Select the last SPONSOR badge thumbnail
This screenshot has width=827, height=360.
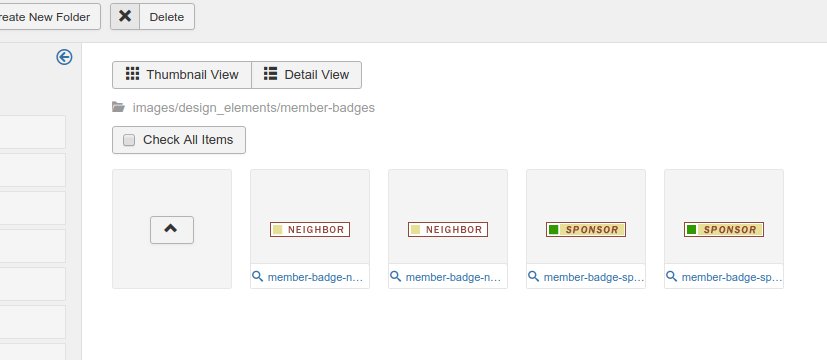(x=724, y=229)
